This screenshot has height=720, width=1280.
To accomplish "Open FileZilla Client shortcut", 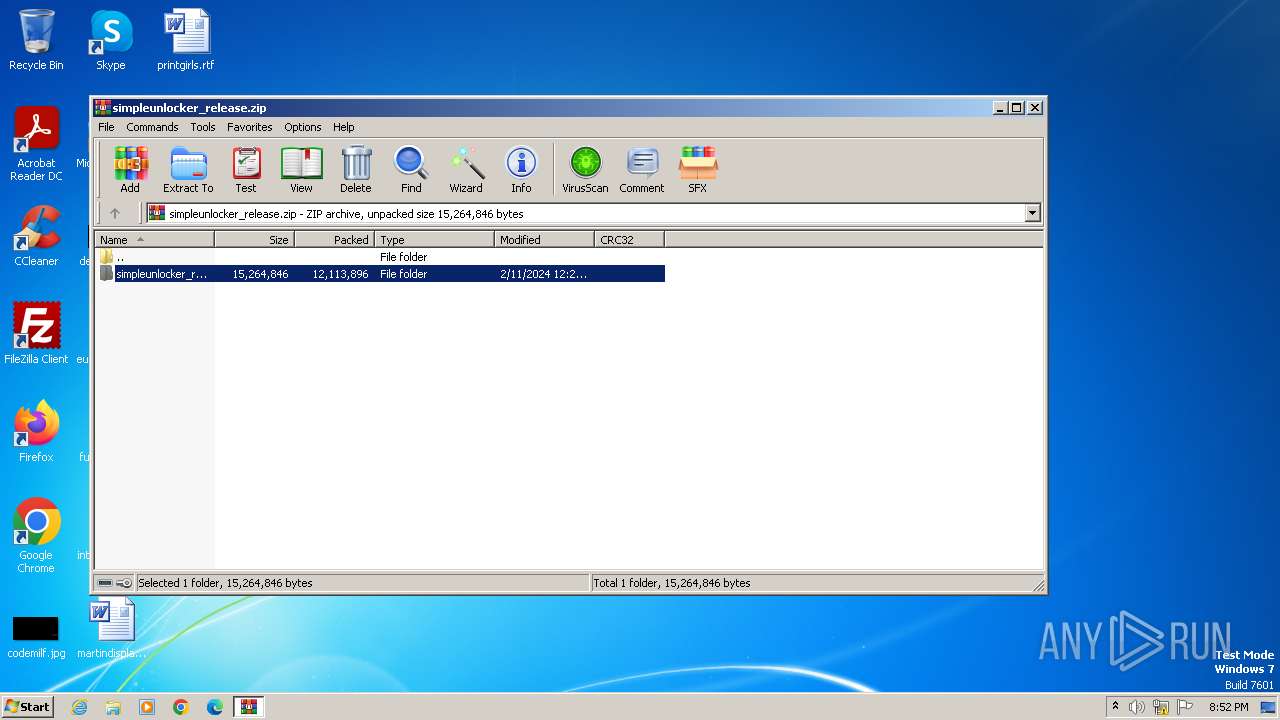I will [x=36, y=333].
